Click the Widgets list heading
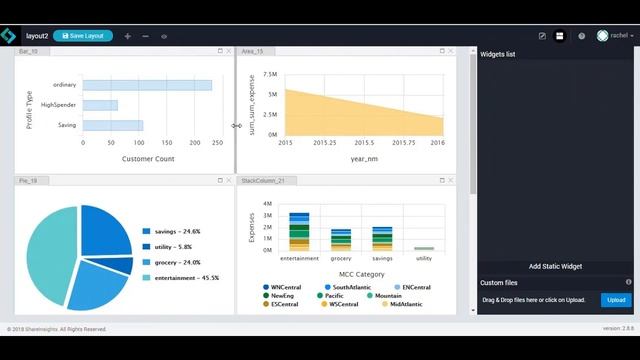640x360 pixels. (x=498, y=54)
